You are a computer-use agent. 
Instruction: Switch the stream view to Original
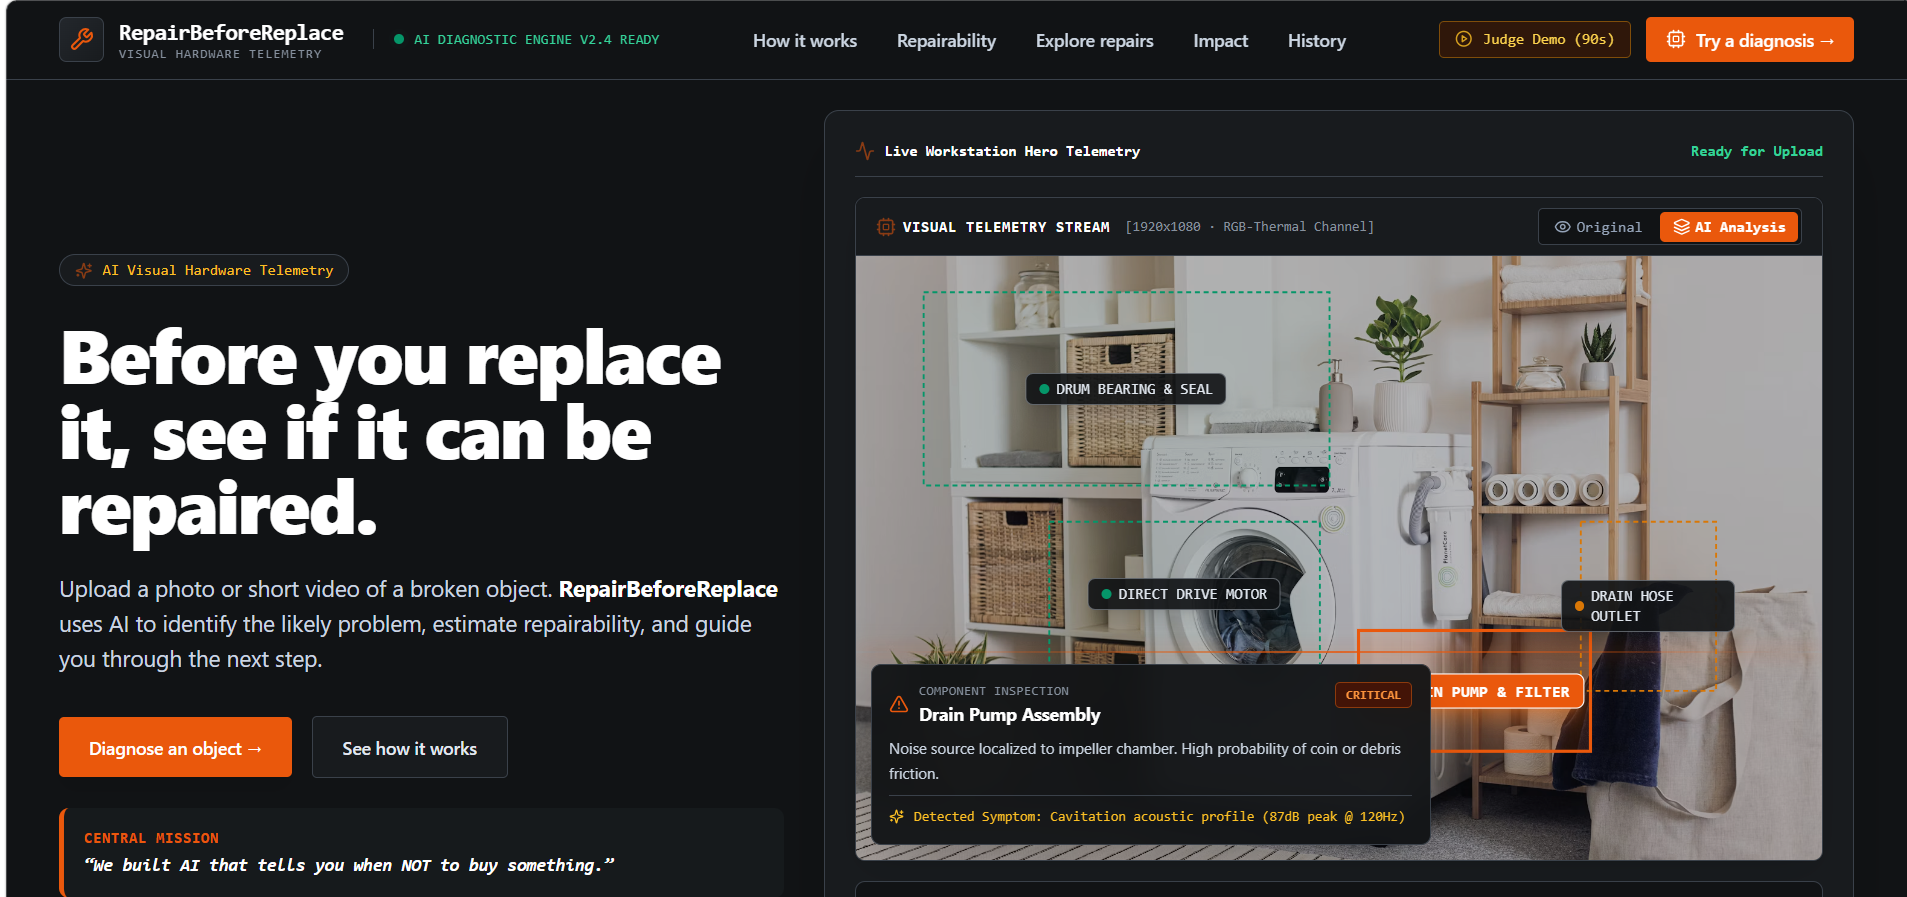[1598, 227]
